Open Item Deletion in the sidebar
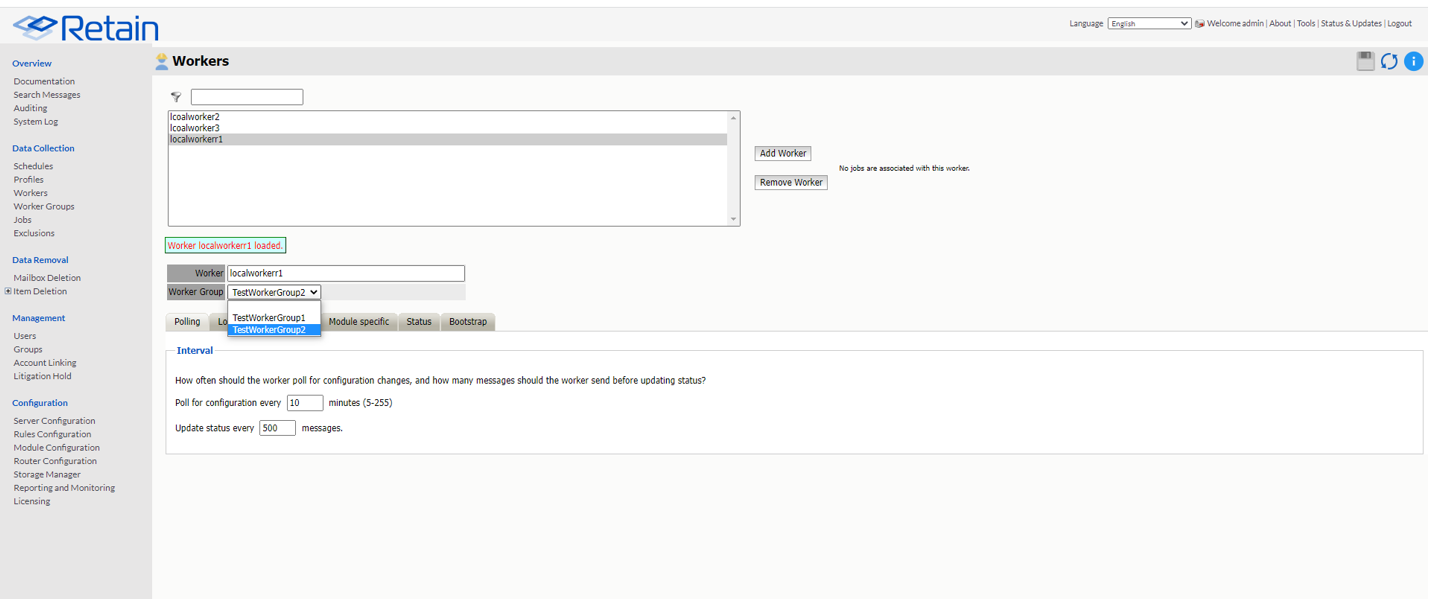Screen dimensions: 1432x599 coord(40,292)
